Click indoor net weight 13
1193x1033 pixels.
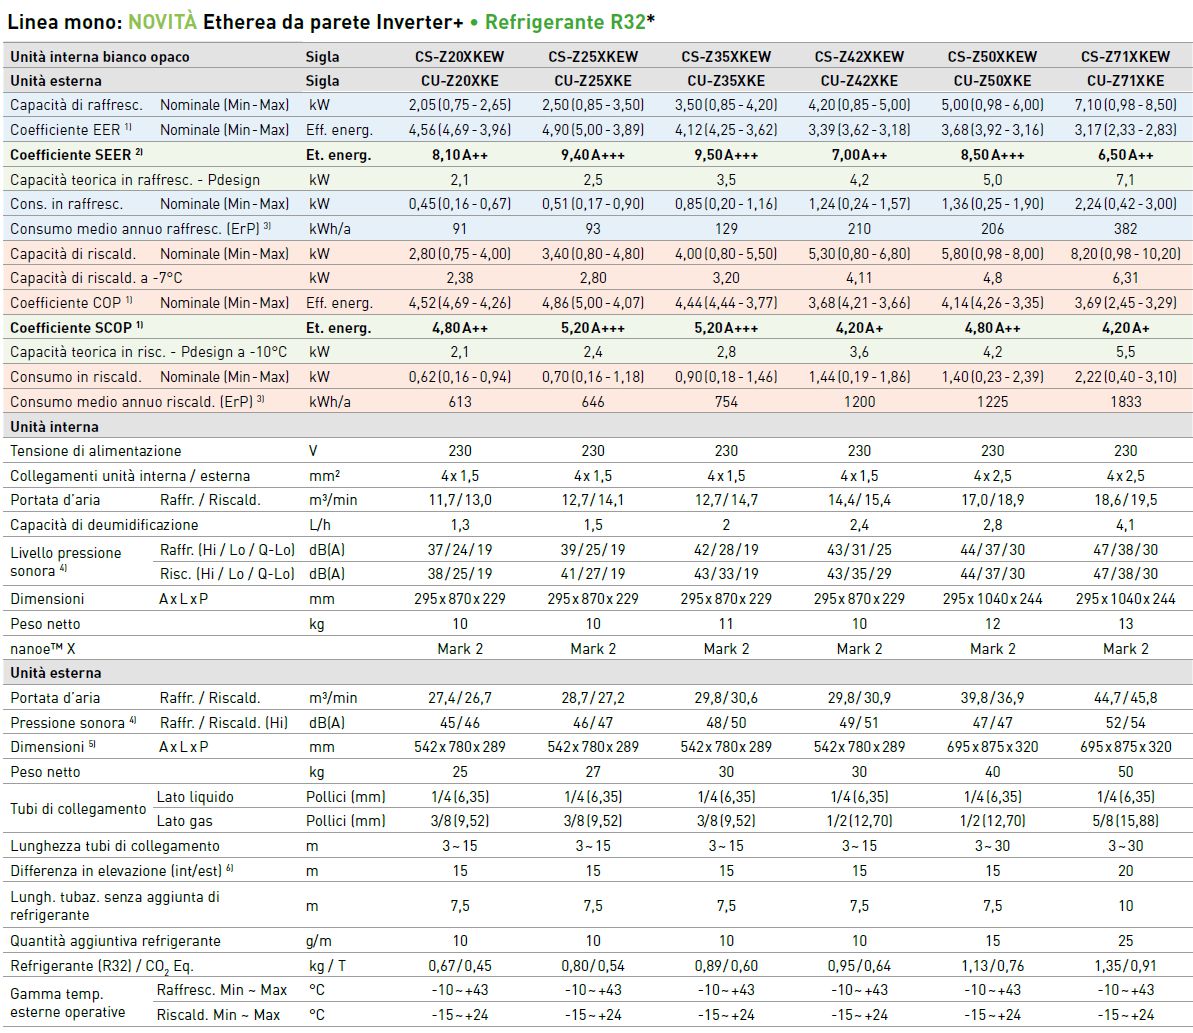click(1125, 624)
